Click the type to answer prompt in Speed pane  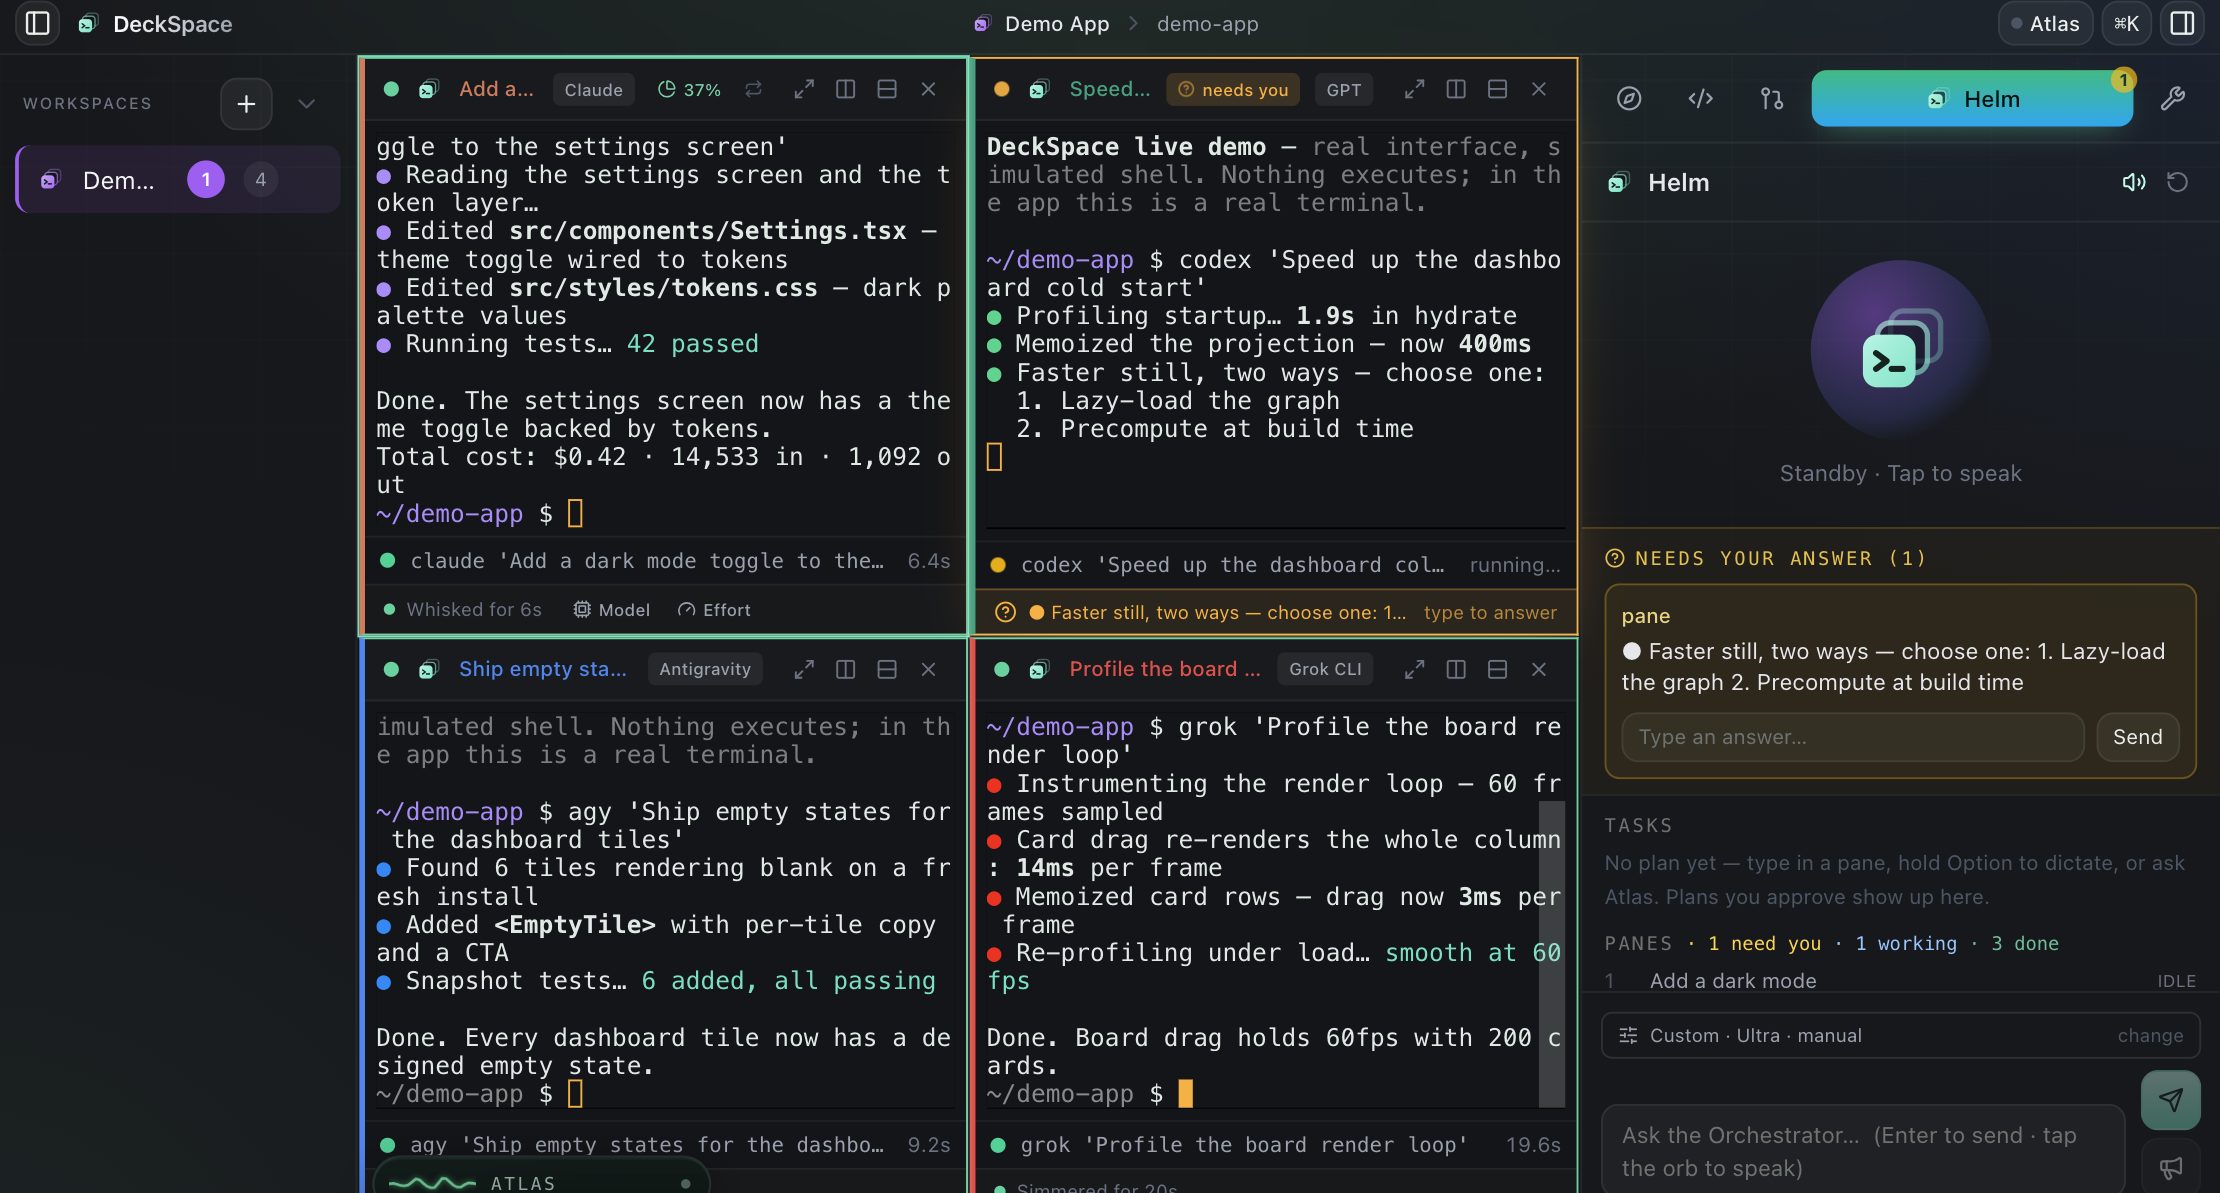pos(1490,612)
